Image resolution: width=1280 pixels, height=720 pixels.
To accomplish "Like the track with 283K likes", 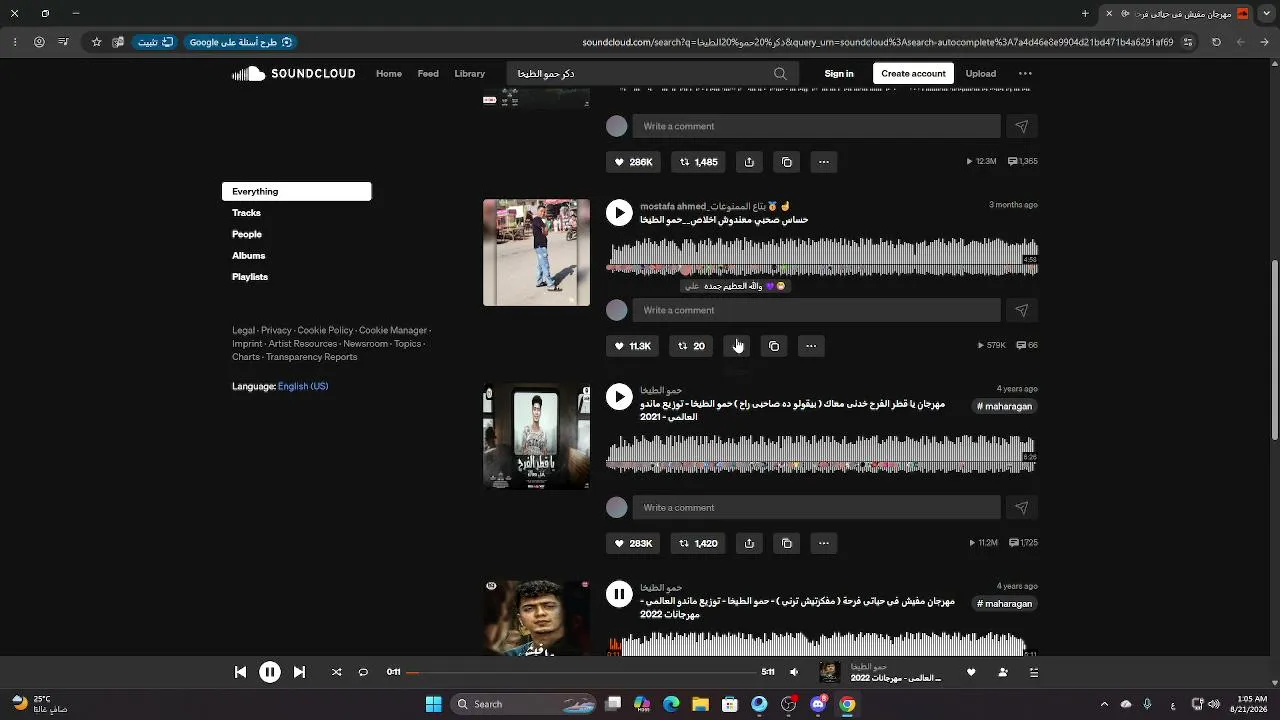I will 634,543.
